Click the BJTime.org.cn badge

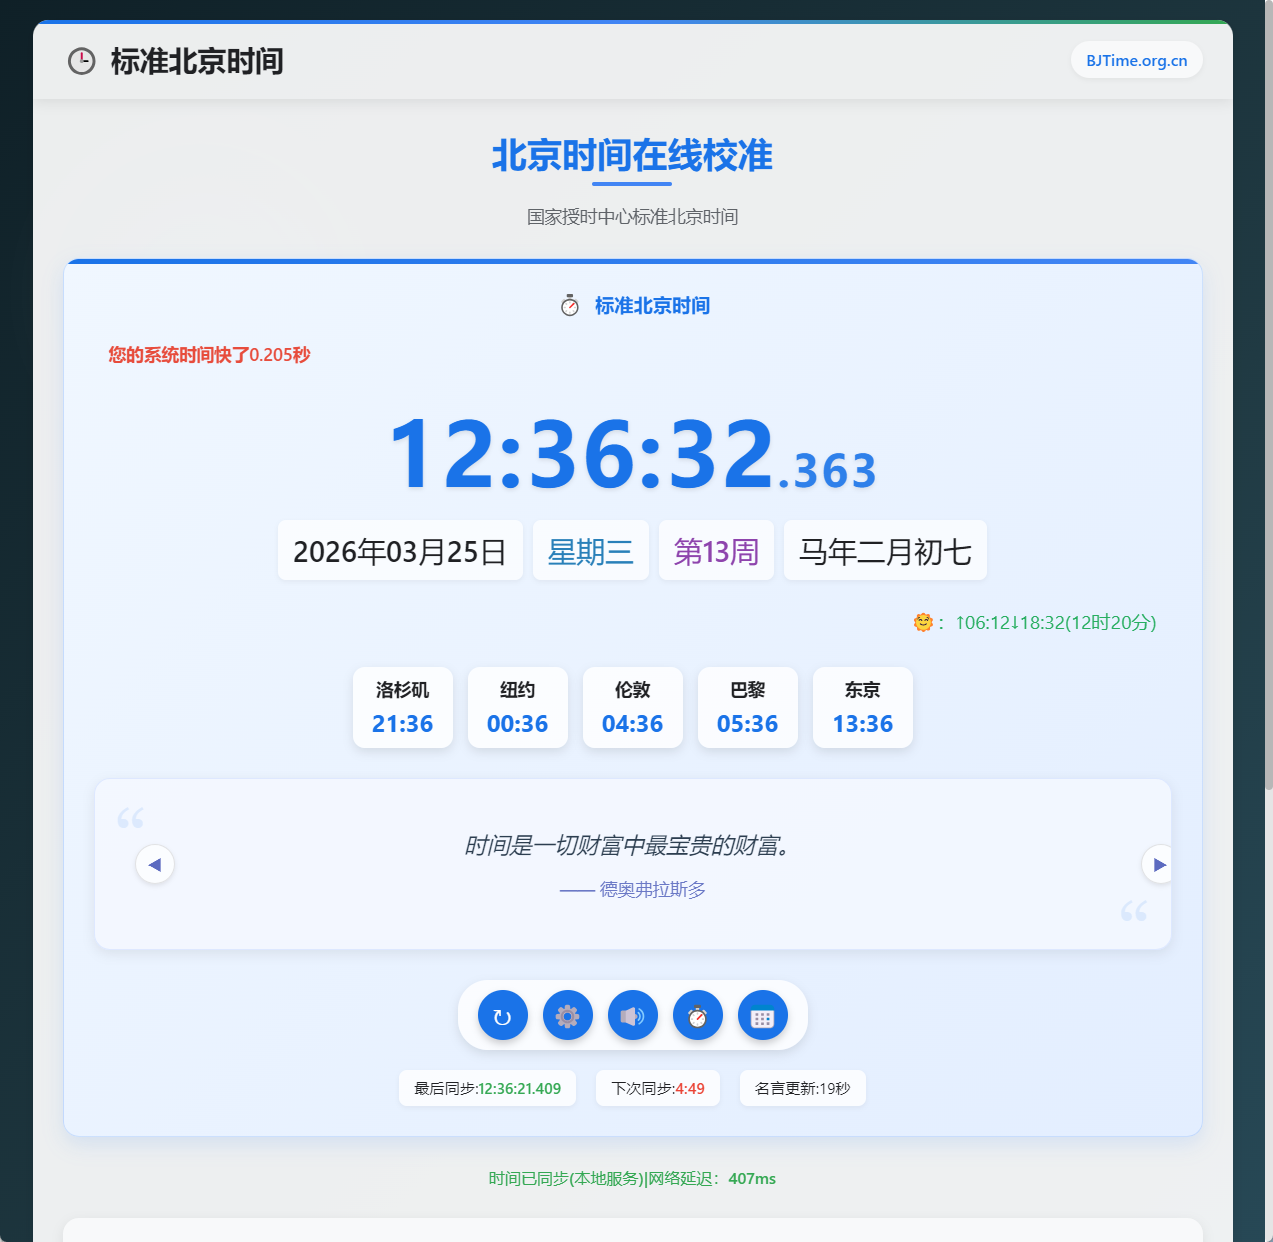coord(1136,60)
